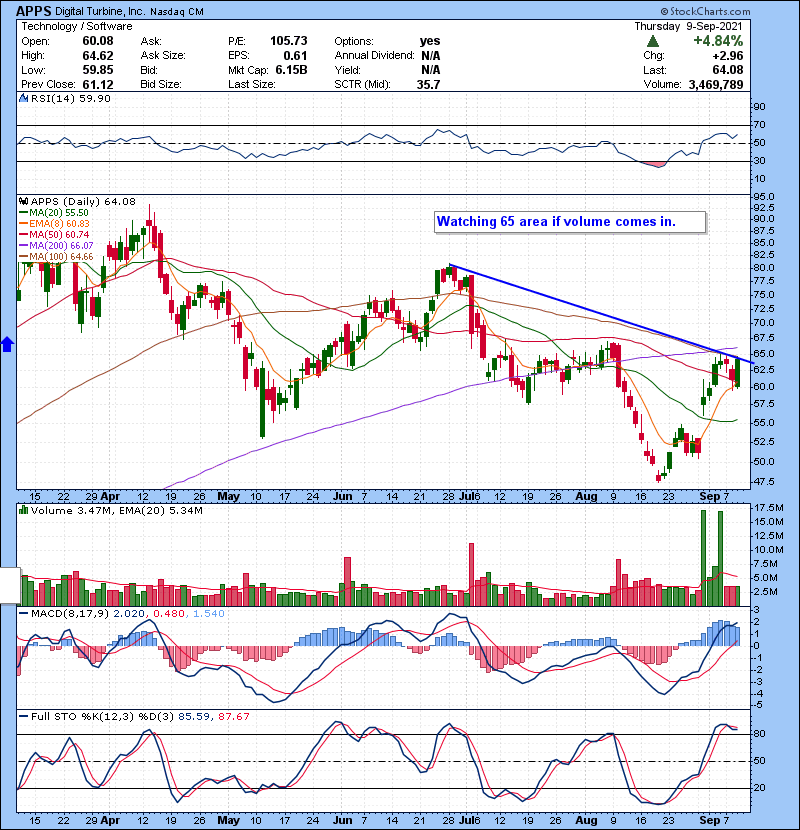Screen dimensions: 800x830
Task: Click the EPS value 0.61
Action: click(295, 55)
